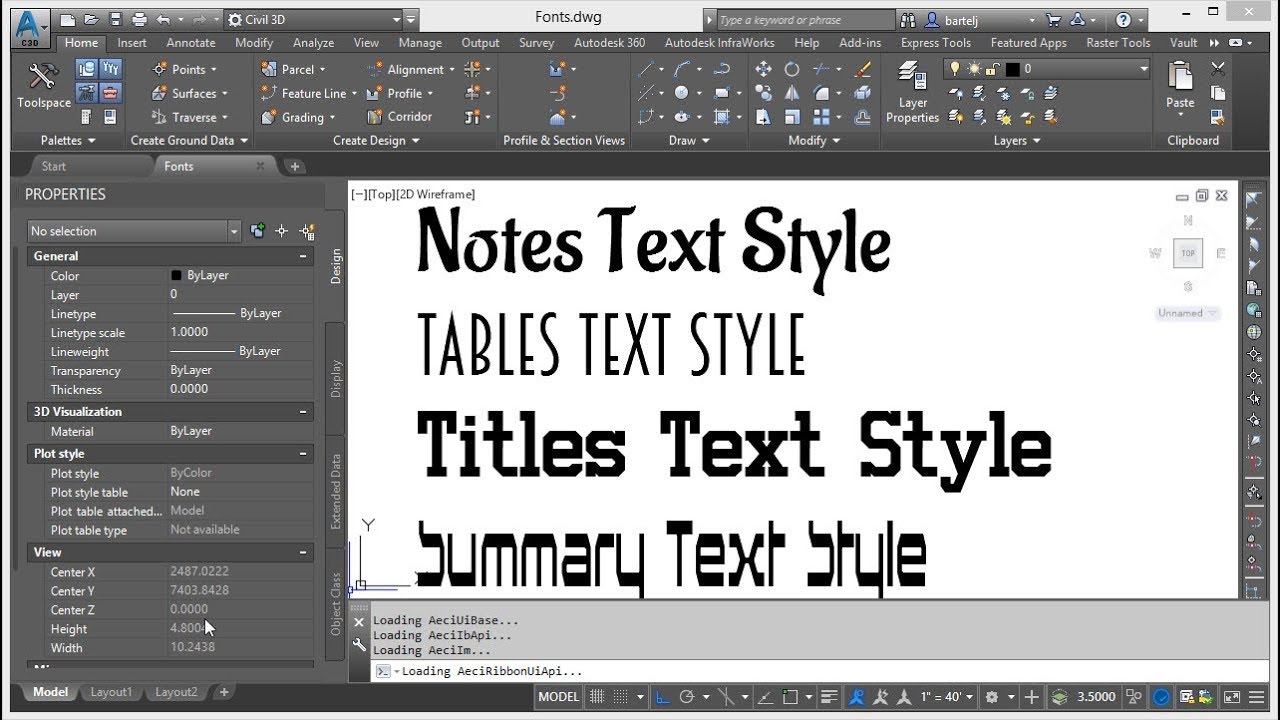
Task: Switch to the Insert ribbon tab
Action: click(132, 43)
